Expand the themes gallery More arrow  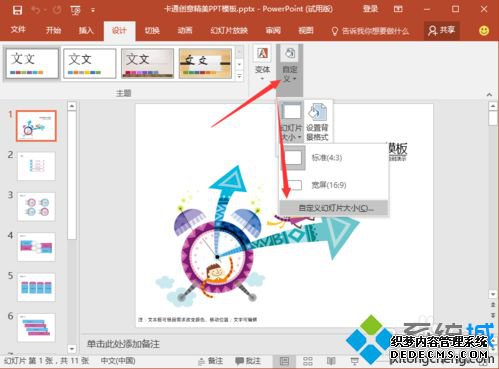[239, 76]
